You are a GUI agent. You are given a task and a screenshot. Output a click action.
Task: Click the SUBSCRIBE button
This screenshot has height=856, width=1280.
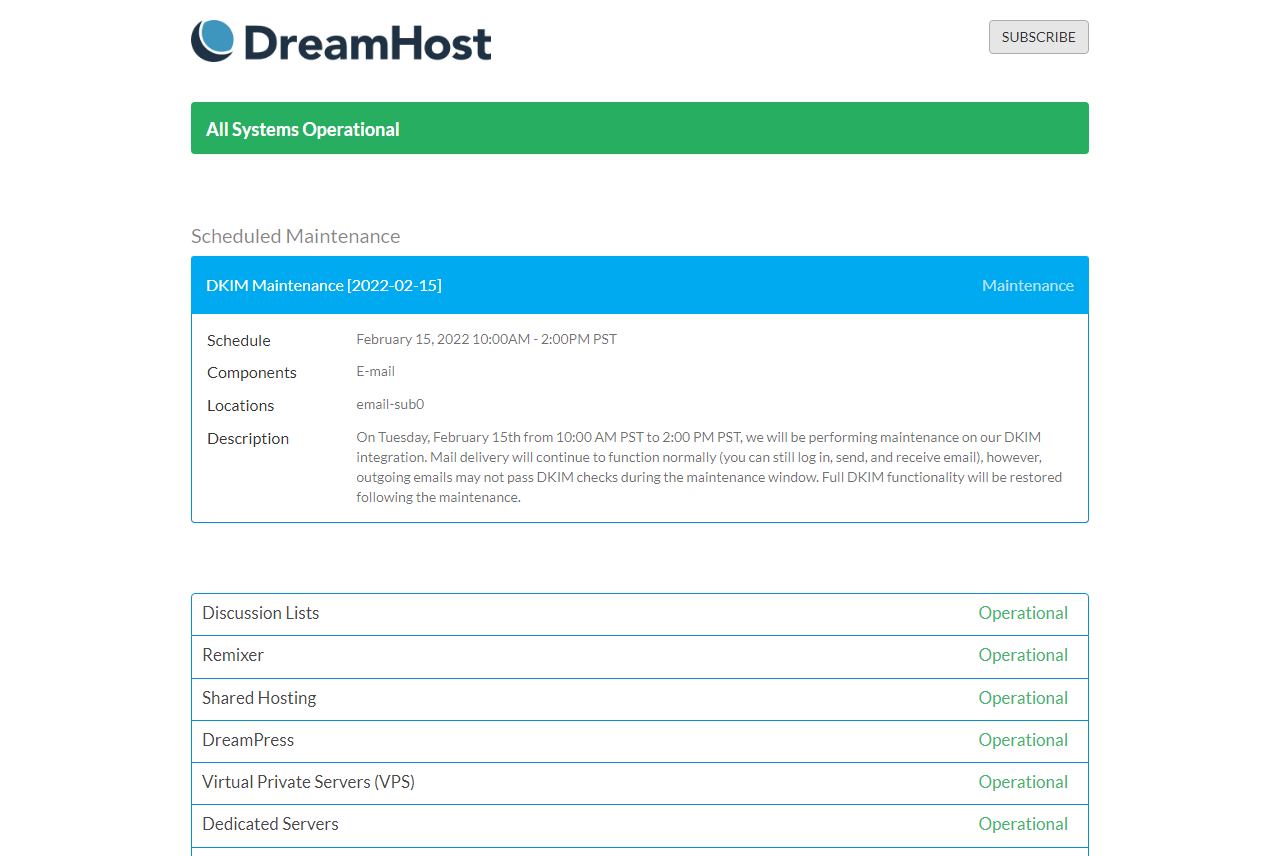tap(1039, 37)
